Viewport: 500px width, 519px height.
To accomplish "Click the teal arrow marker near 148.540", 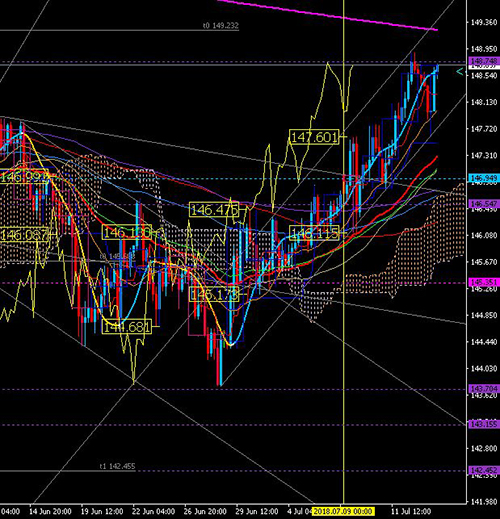I will 461,72.
